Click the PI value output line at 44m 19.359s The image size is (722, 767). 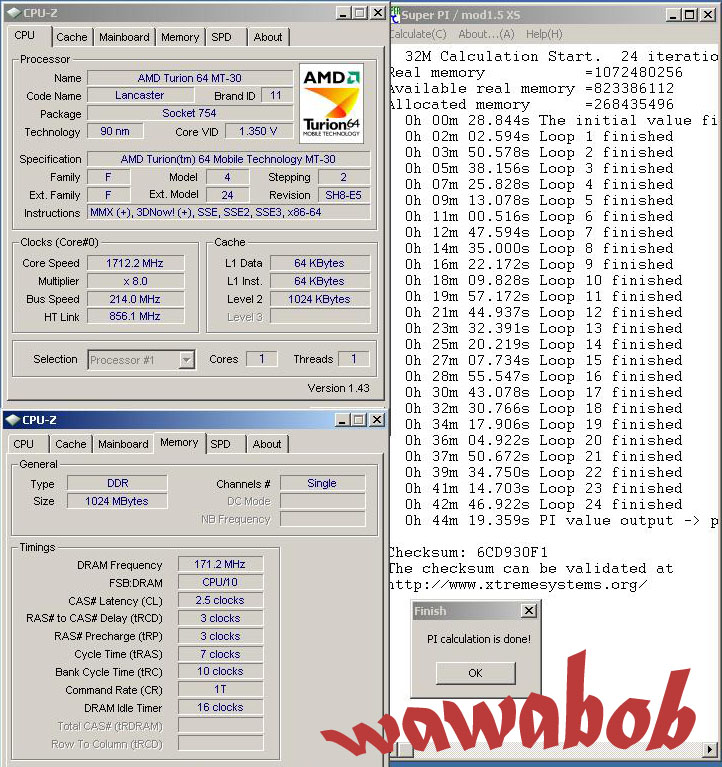(x=561, y=520)
